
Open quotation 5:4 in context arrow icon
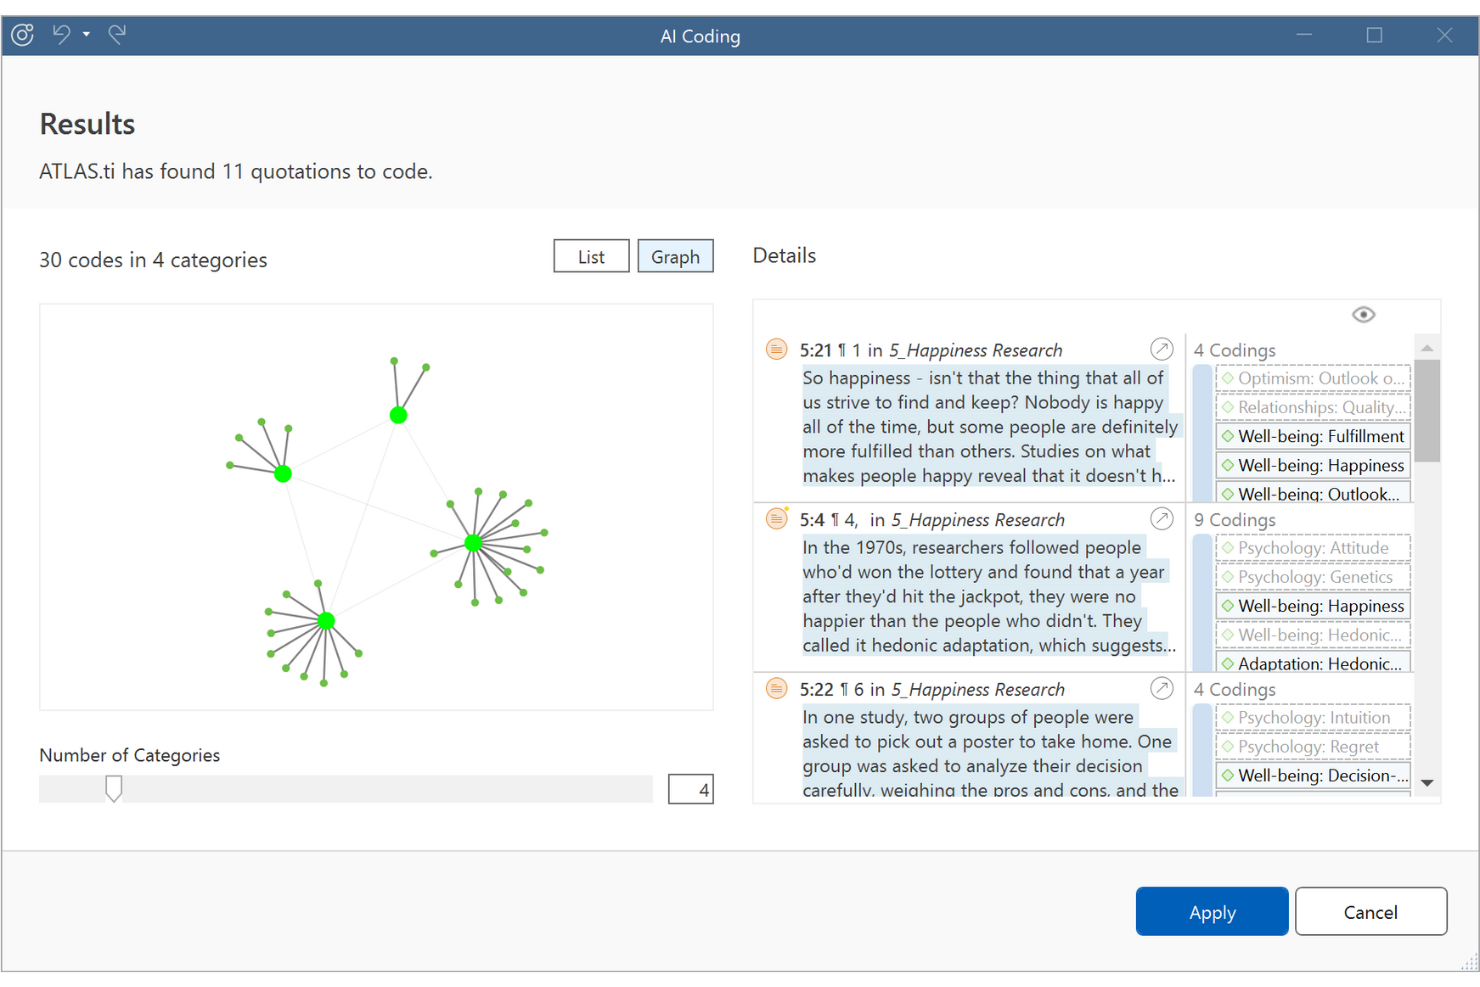click(1162, 518)
